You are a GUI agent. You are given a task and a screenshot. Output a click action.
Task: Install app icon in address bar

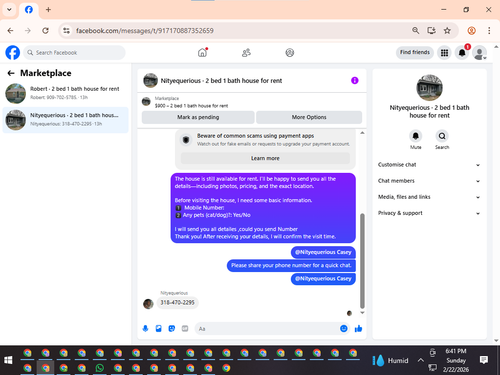coord(431,31)
